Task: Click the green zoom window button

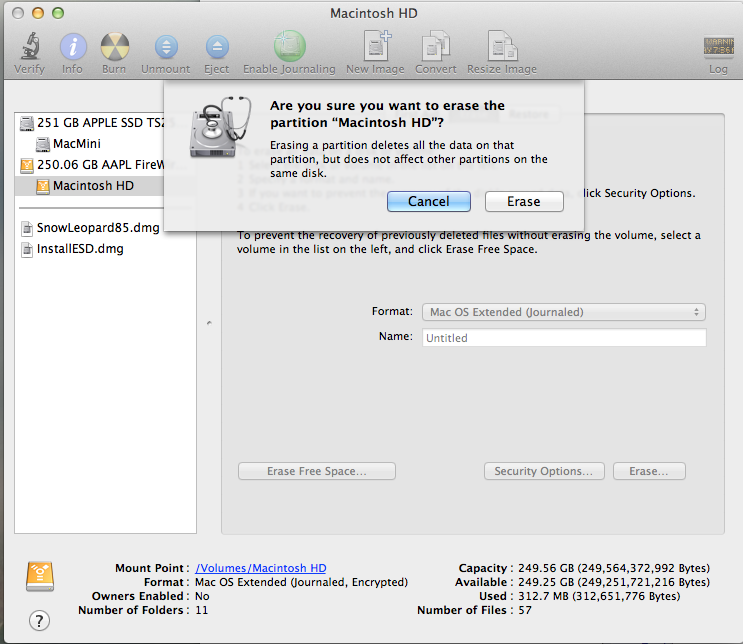Action: coord(58,13)
